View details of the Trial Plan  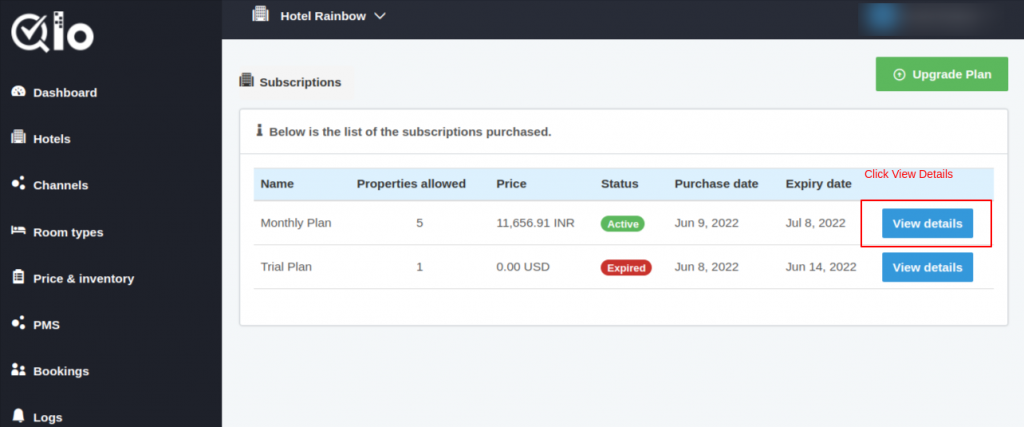pyautogui.click(x=927, y=267)
